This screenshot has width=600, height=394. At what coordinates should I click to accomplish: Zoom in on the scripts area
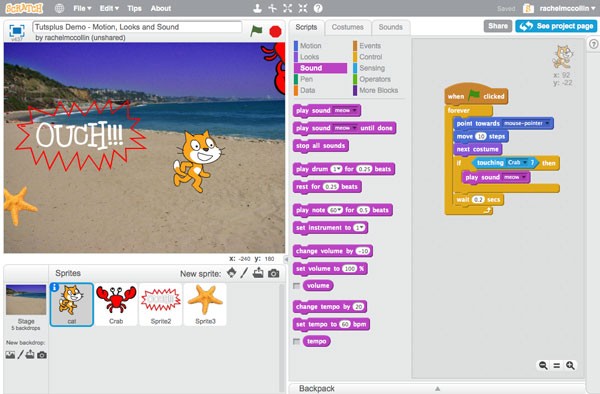[570, 365]
